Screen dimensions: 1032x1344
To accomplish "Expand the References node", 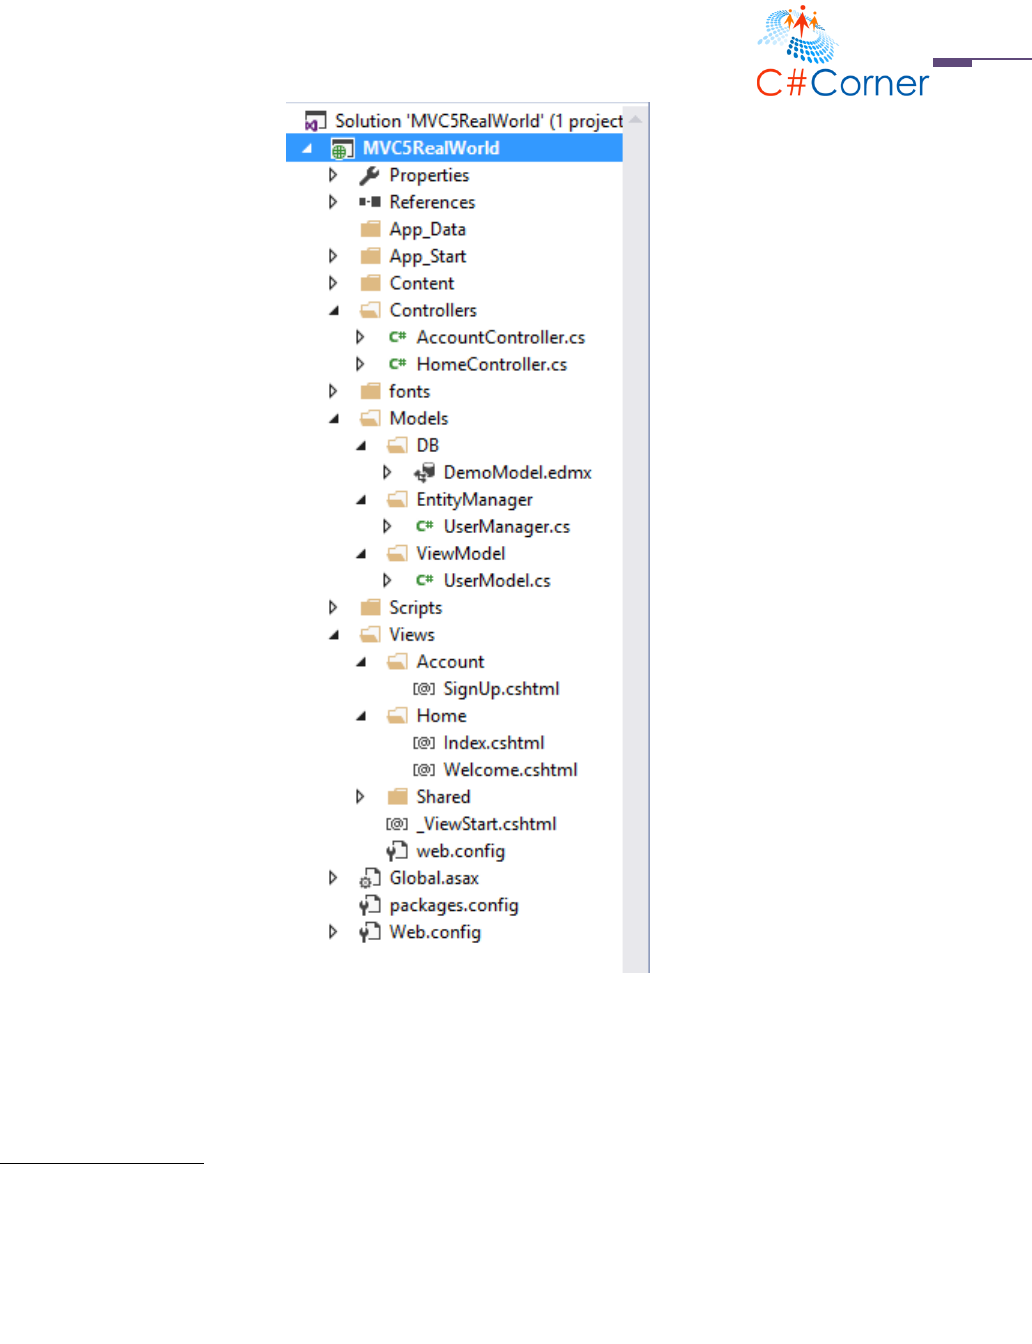I will tap(333, 202).
